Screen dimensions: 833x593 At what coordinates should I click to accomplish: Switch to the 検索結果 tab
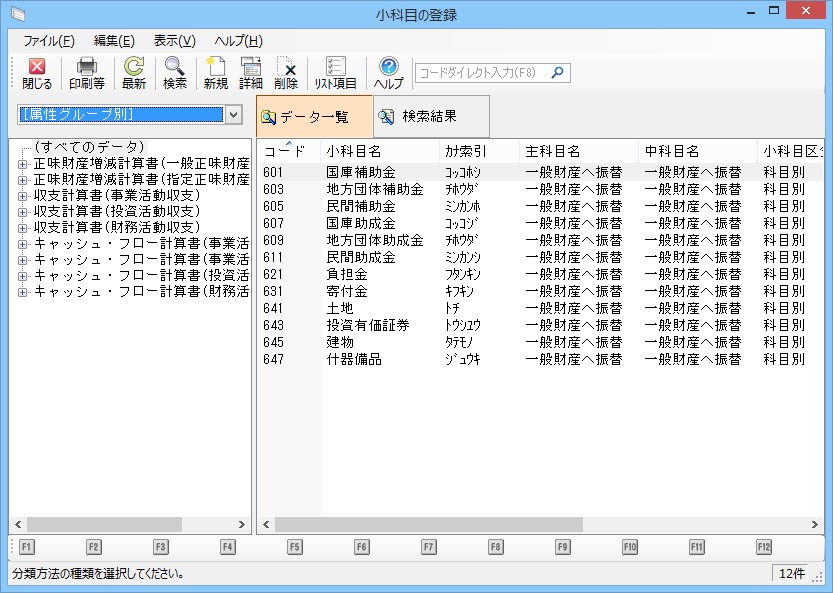click(x=431, y=117)
